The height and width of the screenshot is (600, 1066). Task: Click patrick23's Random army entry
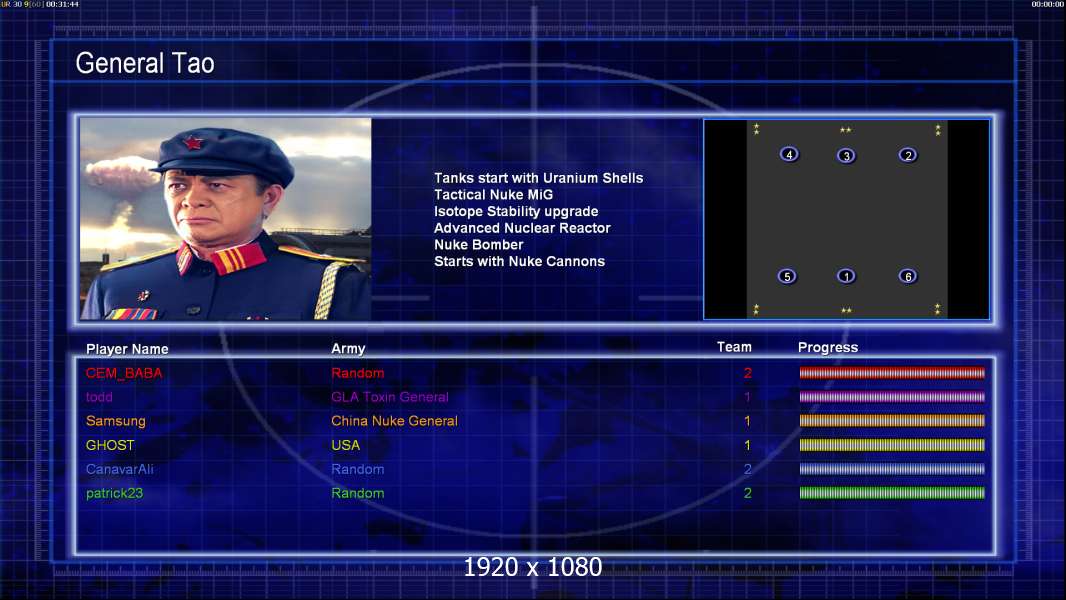tap(358, 493)
